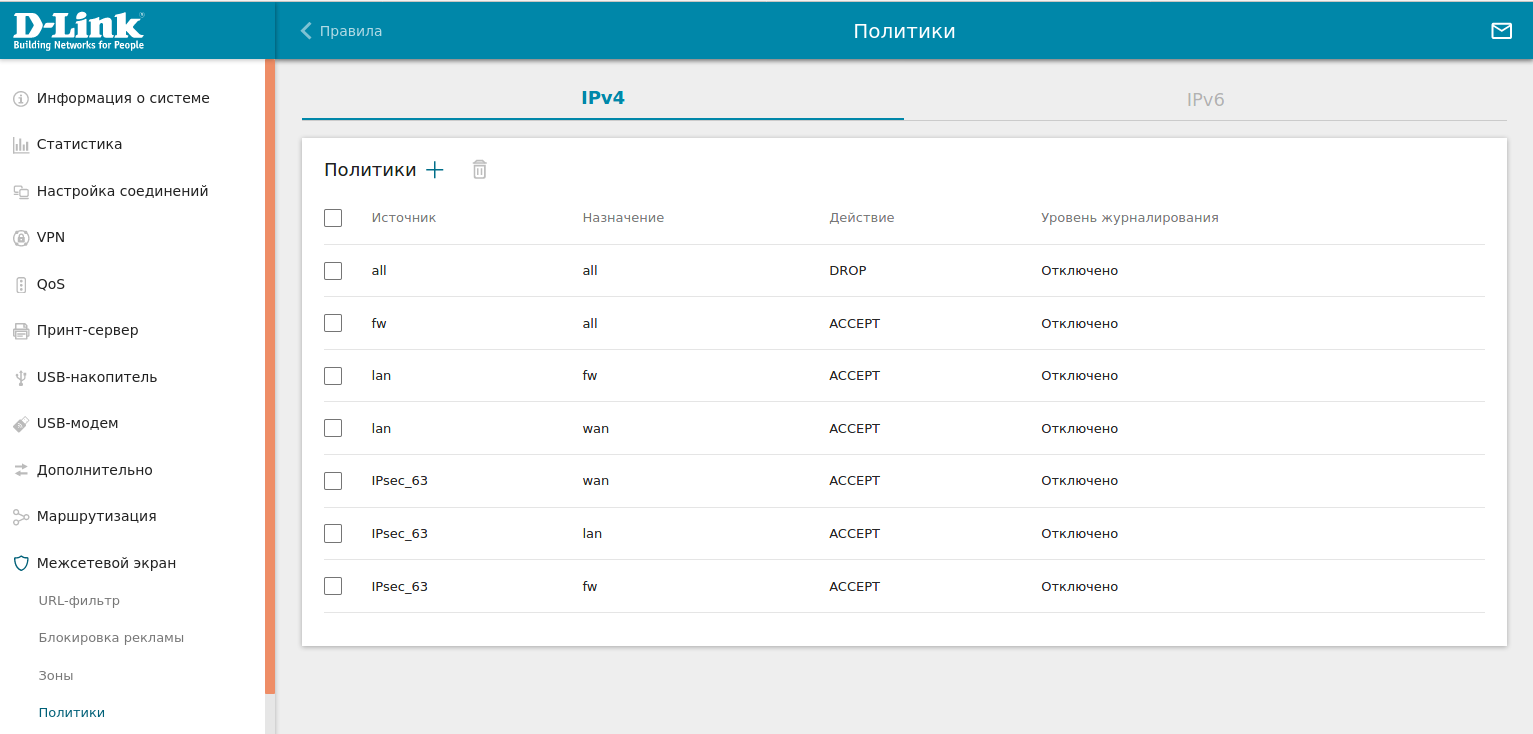This screenshot has height=734, width=1533.
Task: Click the plus icon to add policy
Action: tap(435, 170)
